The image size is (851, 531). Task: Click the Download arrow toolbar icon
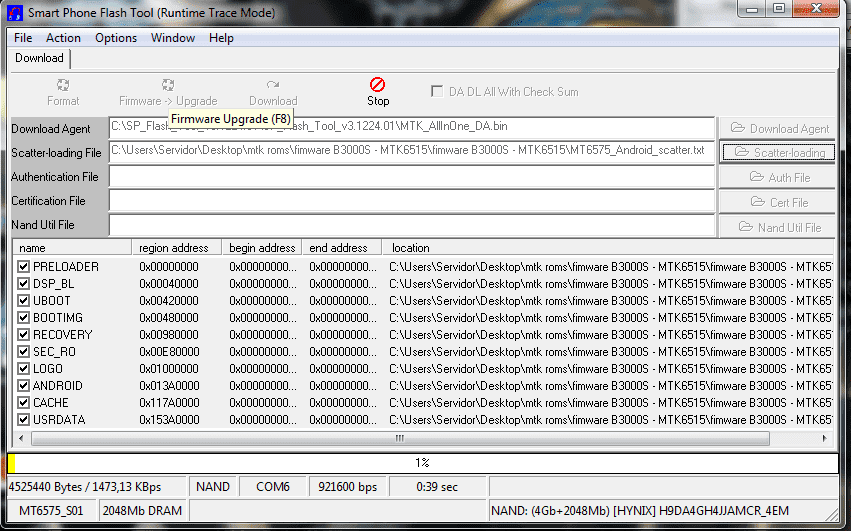coord(272,85)
